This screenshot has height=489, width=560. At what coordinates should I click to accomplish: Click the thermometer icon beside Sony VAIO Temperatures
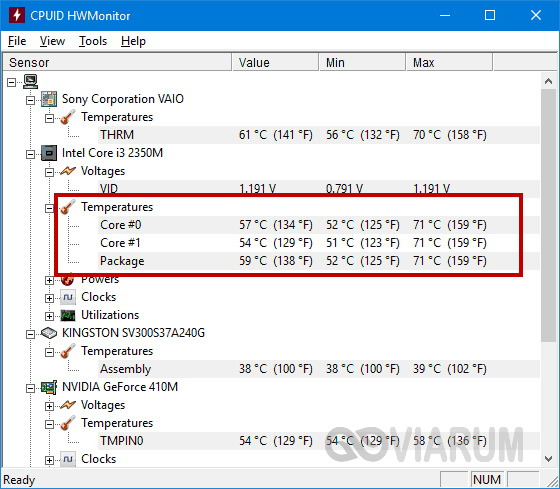coord(68,117)
